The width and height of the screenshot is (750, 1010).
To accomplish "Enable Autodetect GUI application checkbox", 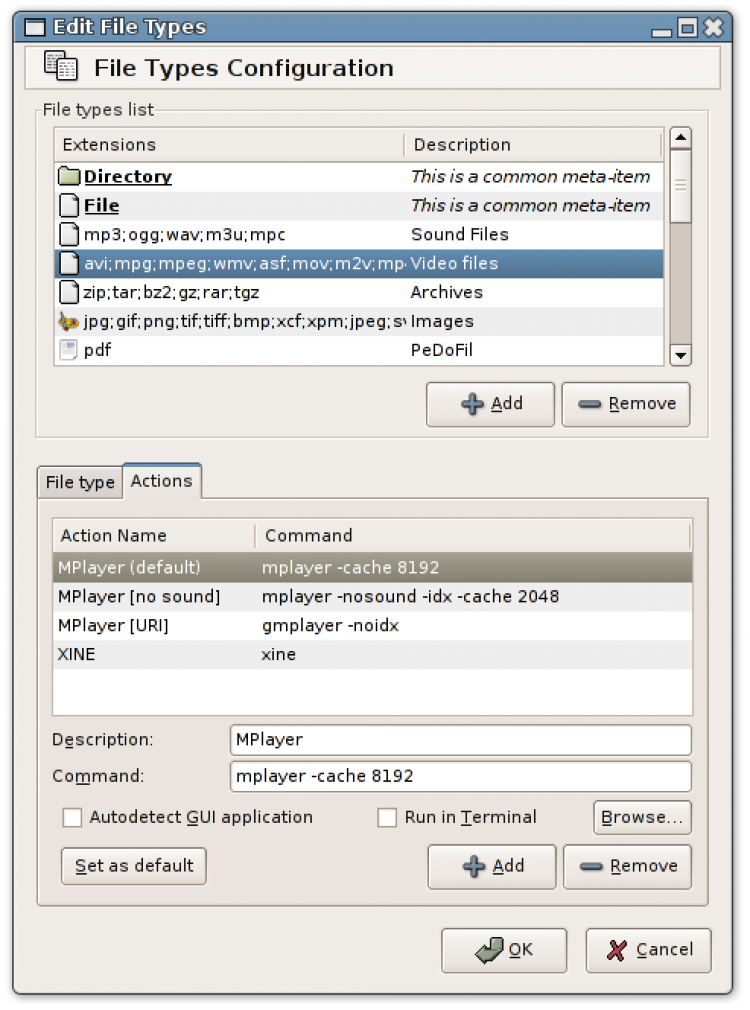I will tap(72, 818).
